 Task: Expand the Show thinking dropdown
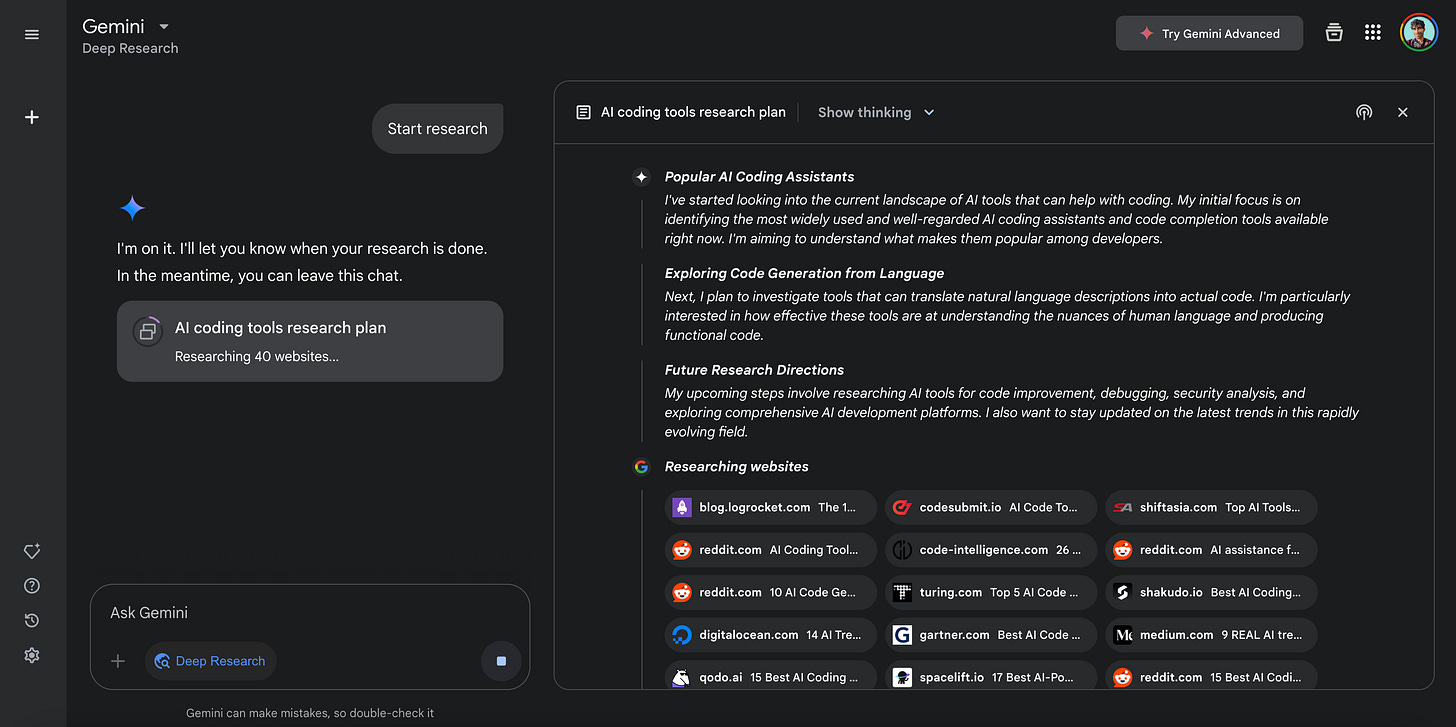[876, 112]
